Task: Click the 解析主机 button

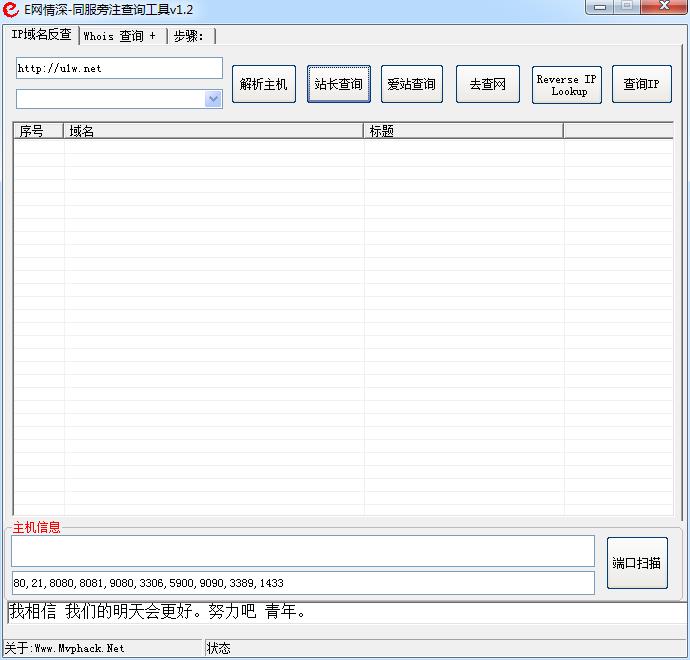Action: pos(264,84)
